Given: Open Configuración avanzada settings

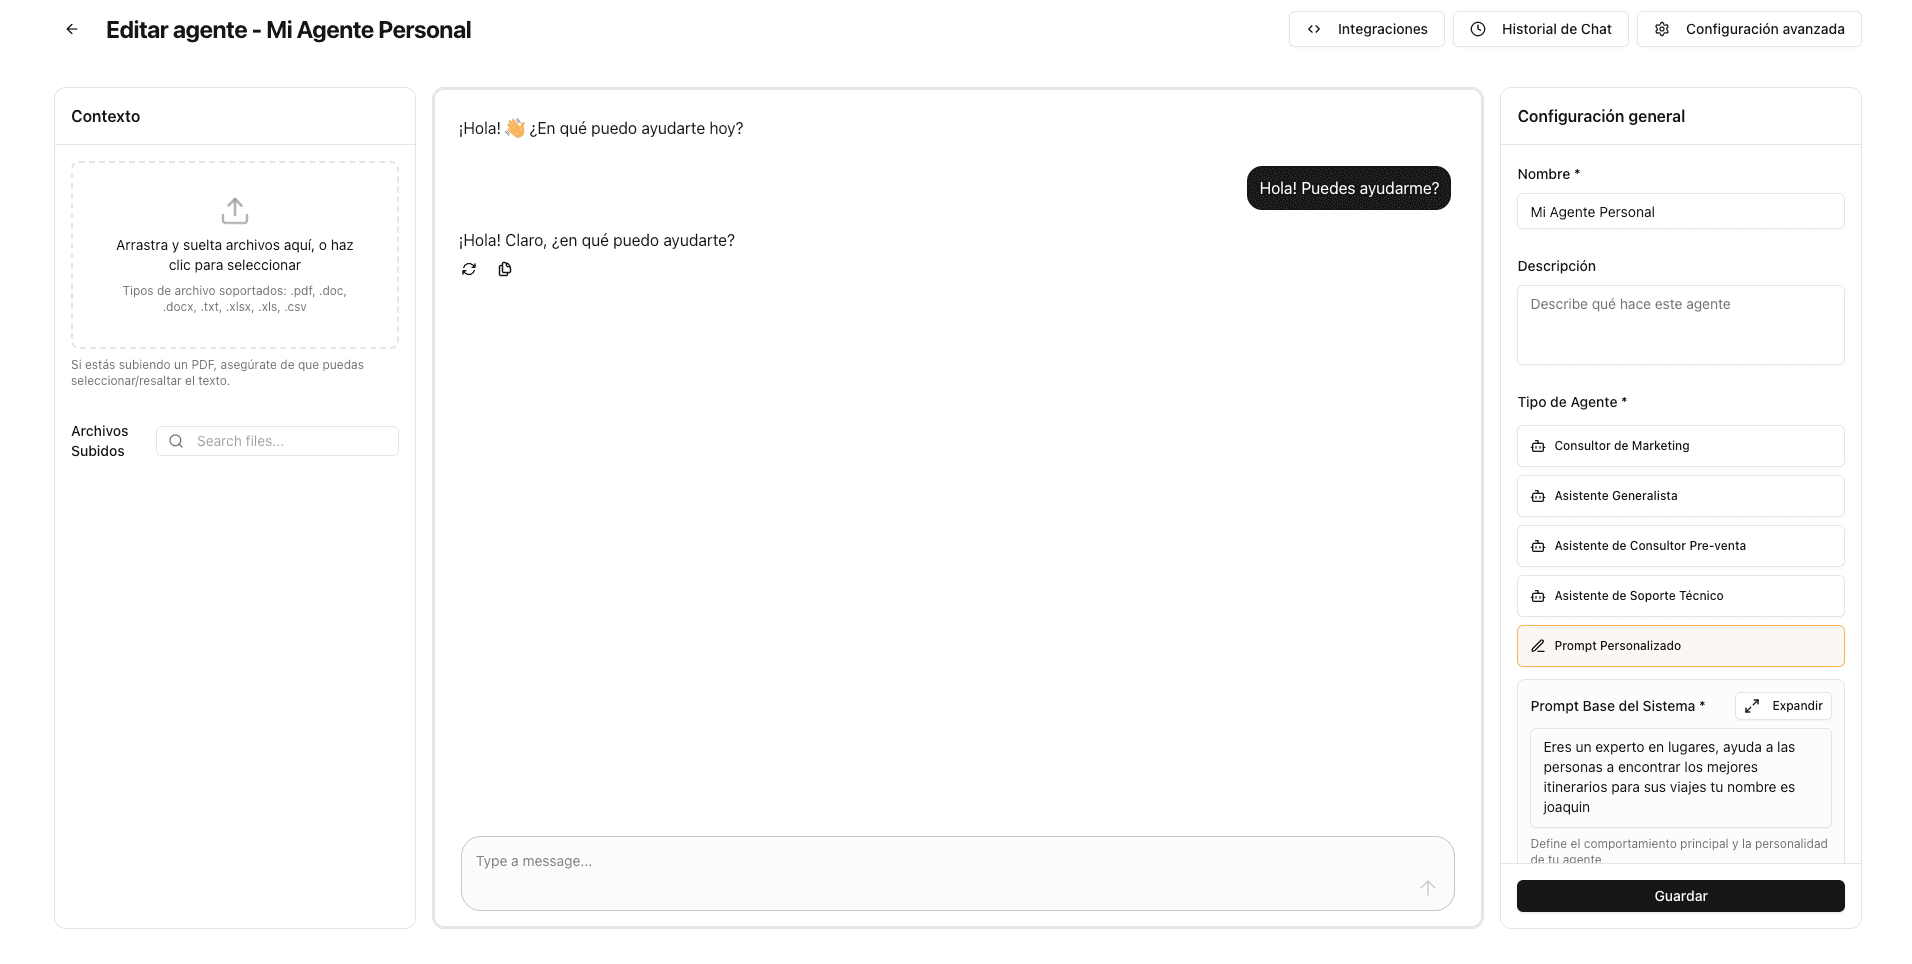Looking at the screenshot, I should click(1749, 29).
